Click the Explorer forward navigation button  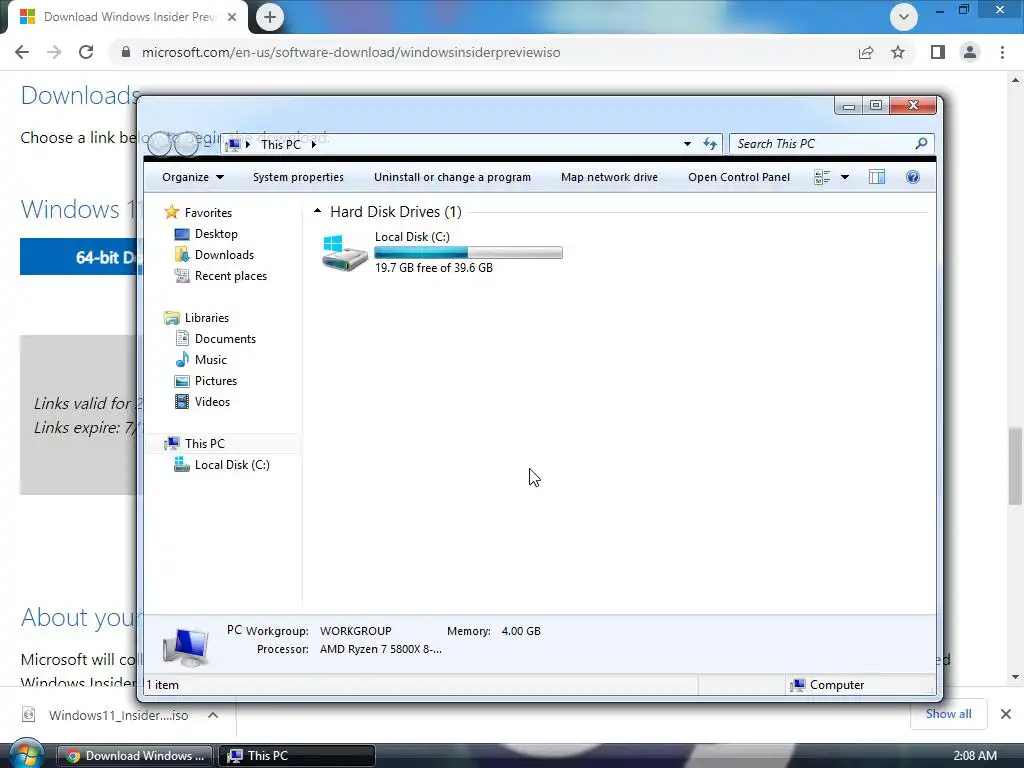click(x=186, y=144)
